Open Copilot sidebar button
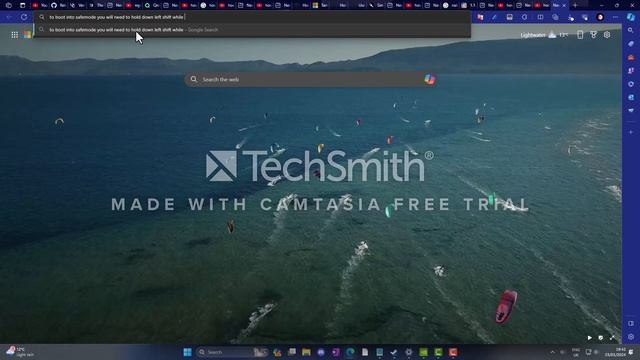Viewport: 640px width, 360px height. coord(631,17)
